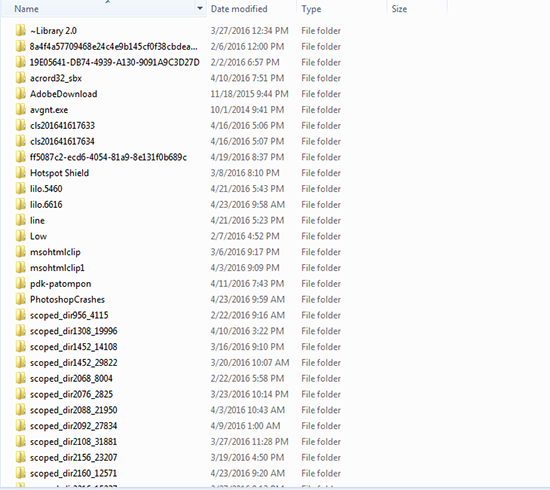The height and width of the screenshot is (490, 550).
Task: Select the lilo.6616 folder name
Action: coord(46,204)
